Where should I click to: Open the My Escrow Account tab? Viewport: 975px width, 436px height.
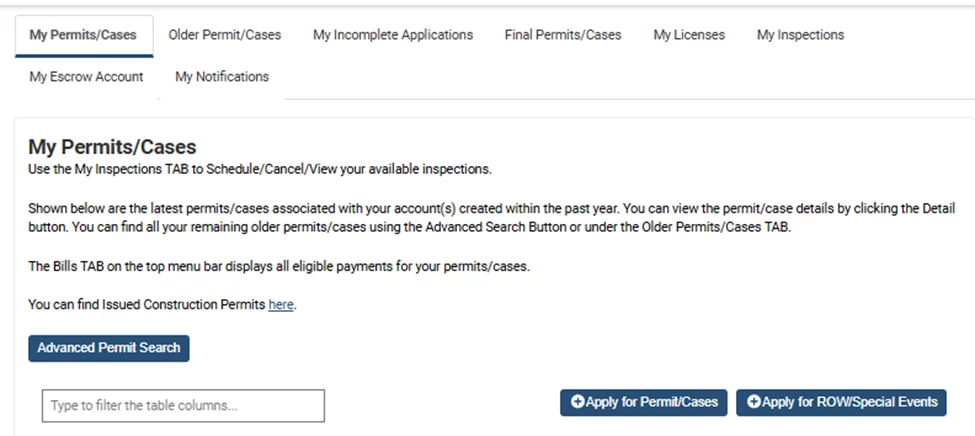[86, 77]
